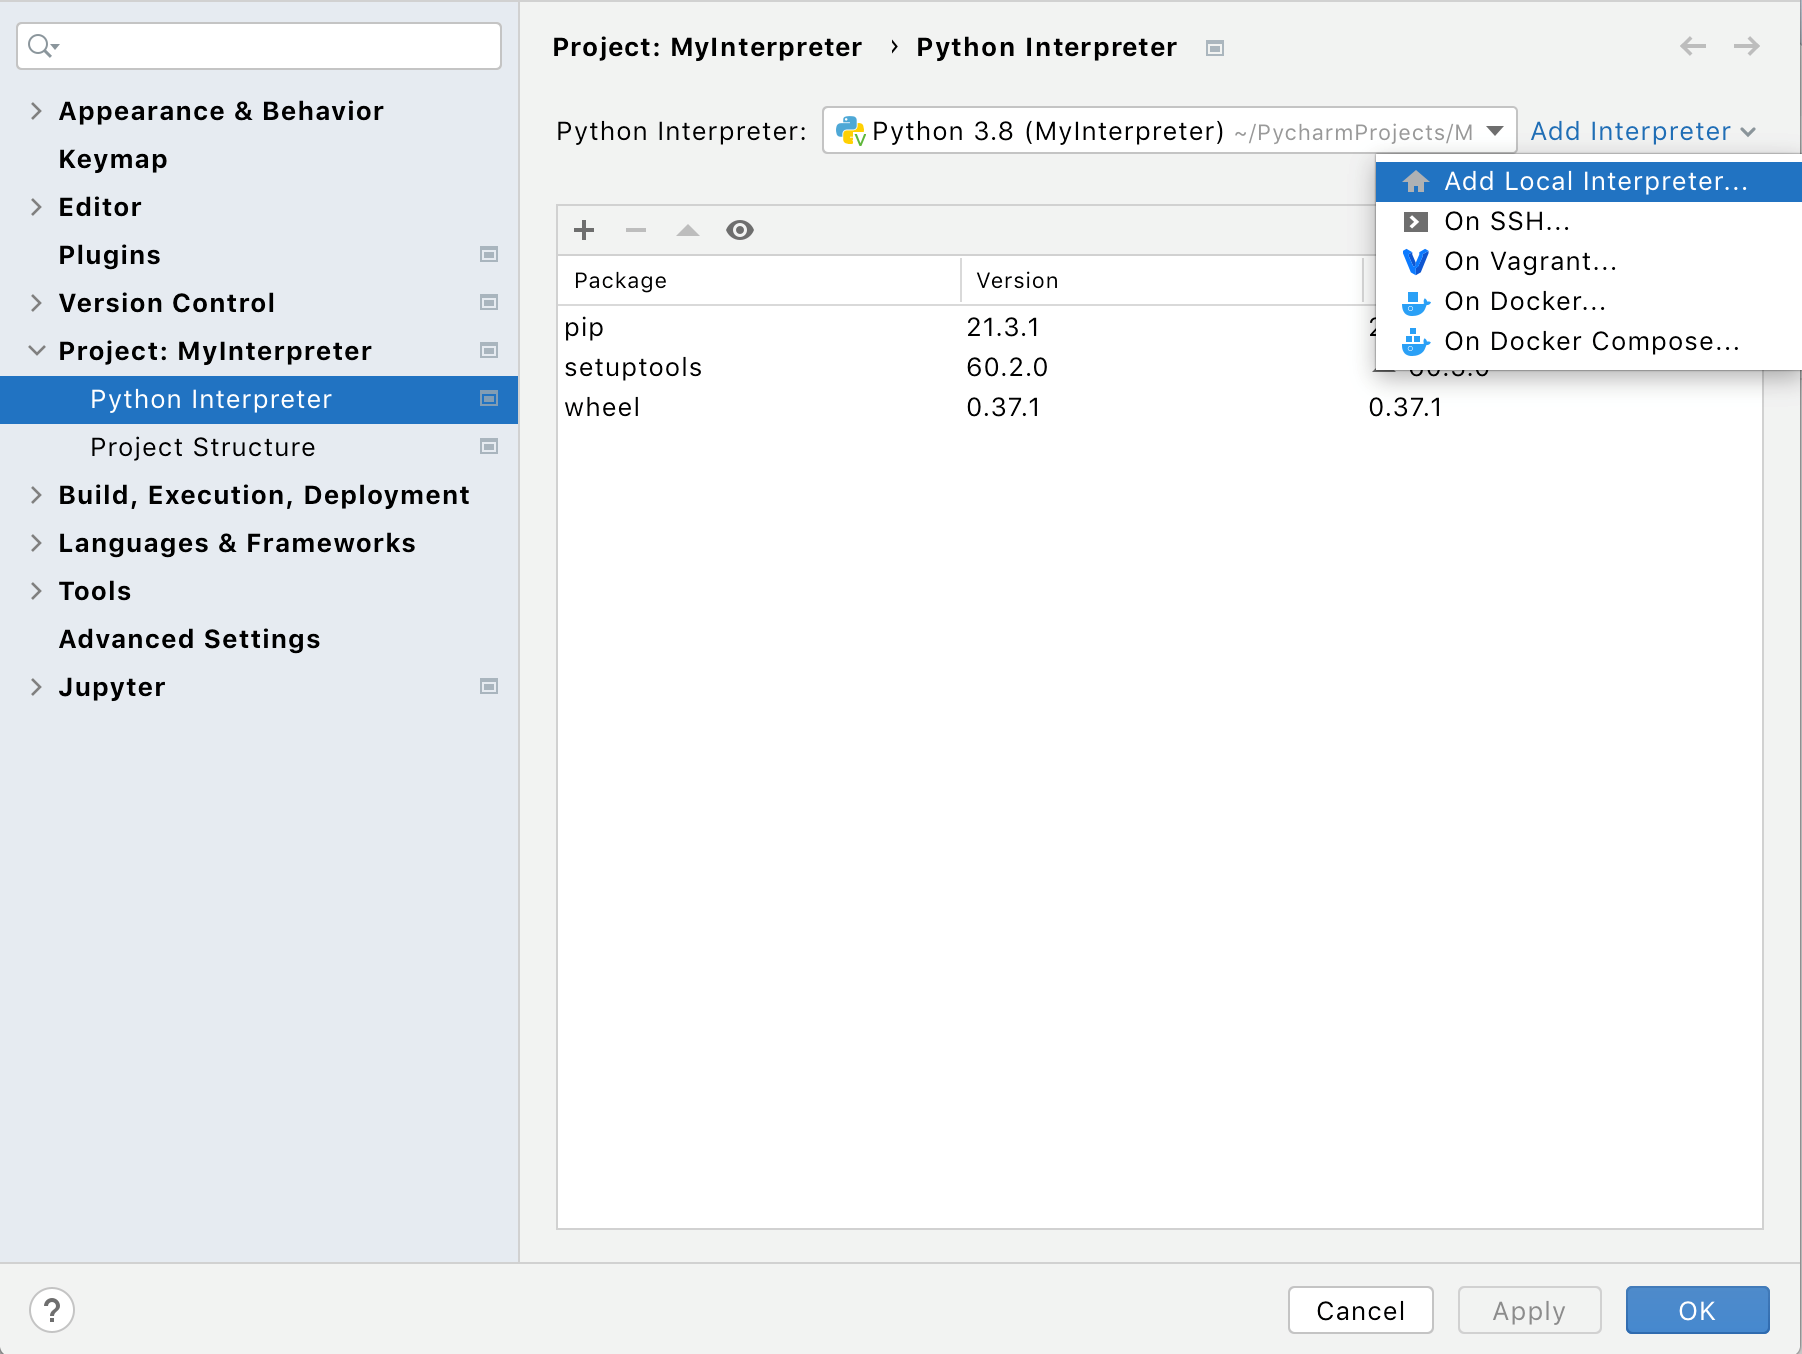
Task: Collapse the Project: MyInterpreter section
Action: tap(36, 351)
